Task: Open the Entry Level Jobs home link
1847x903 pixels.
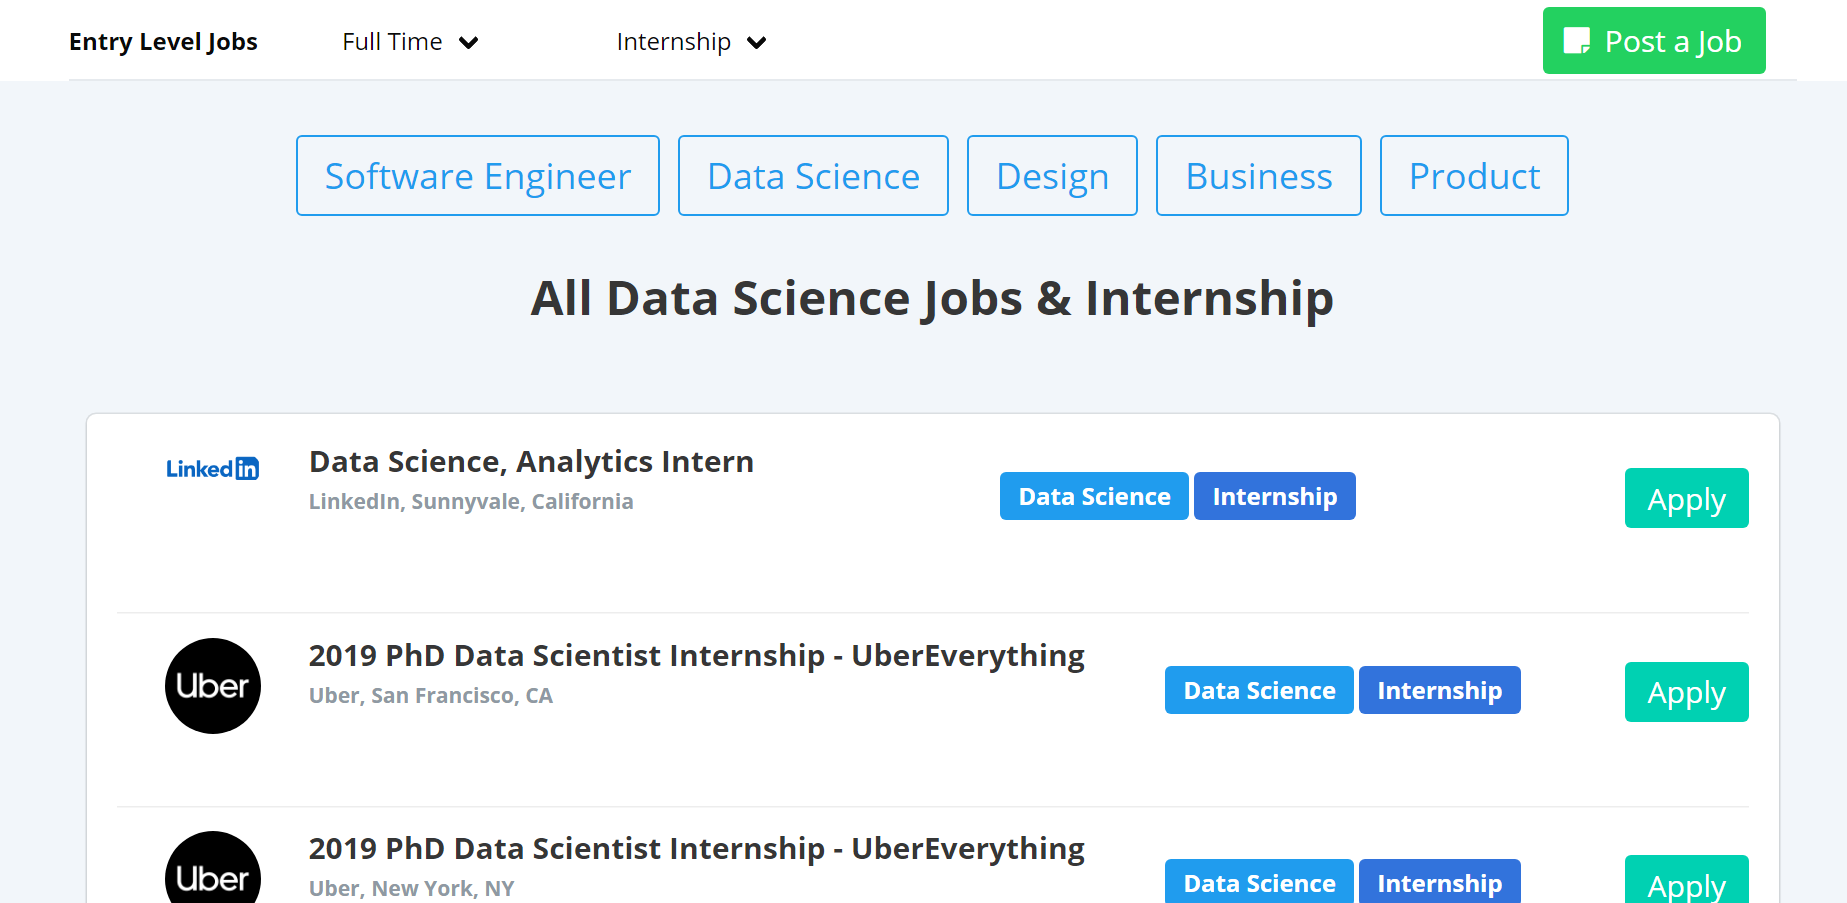Action: [163, 42]
